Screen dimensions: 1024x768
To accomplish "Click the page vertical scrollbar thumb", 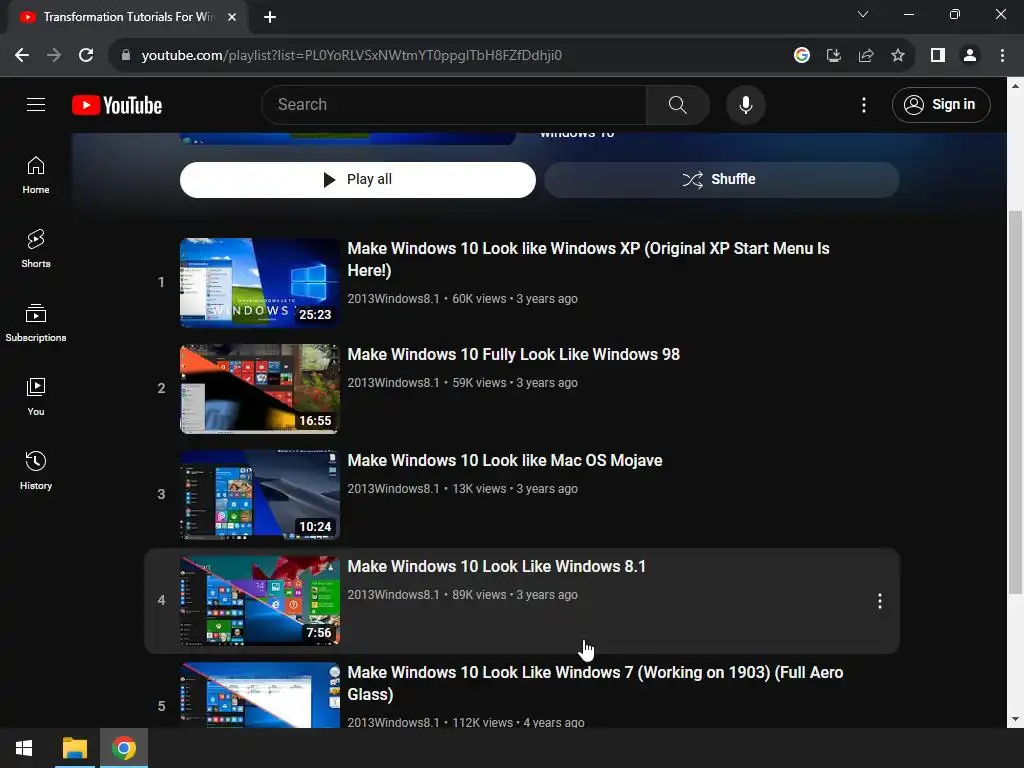I will coord(1015,402).
